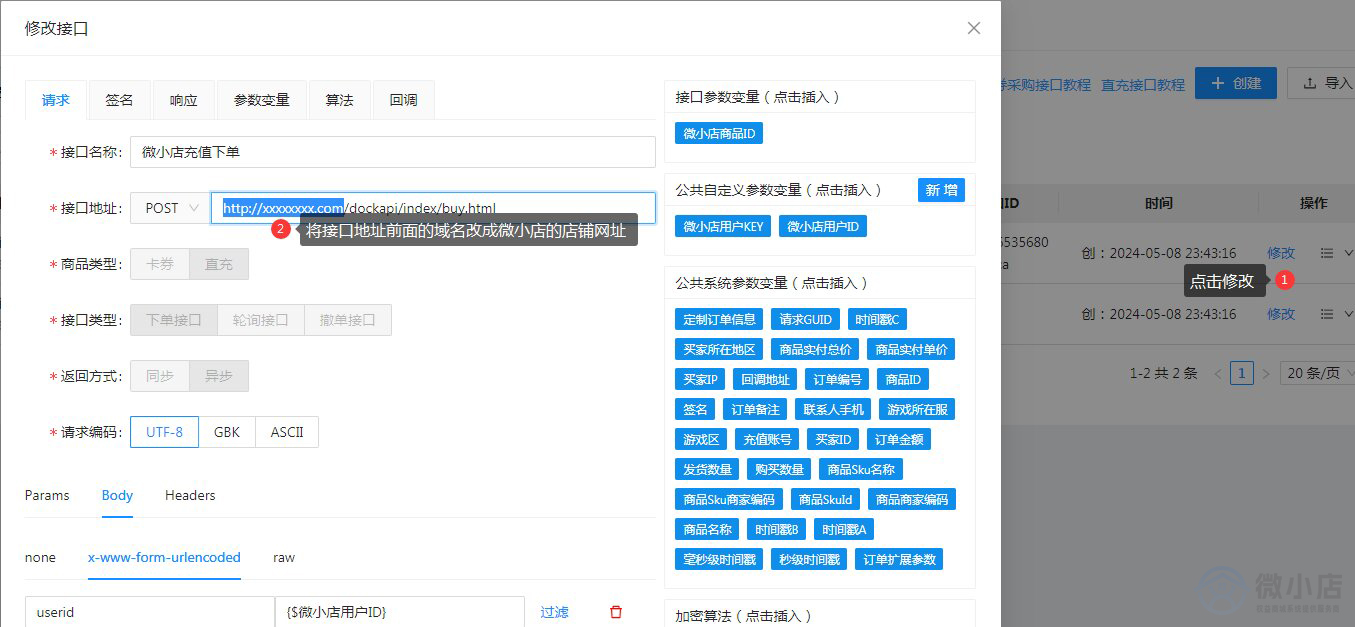Insert the 买家所在地区 variable

point(719,349)
